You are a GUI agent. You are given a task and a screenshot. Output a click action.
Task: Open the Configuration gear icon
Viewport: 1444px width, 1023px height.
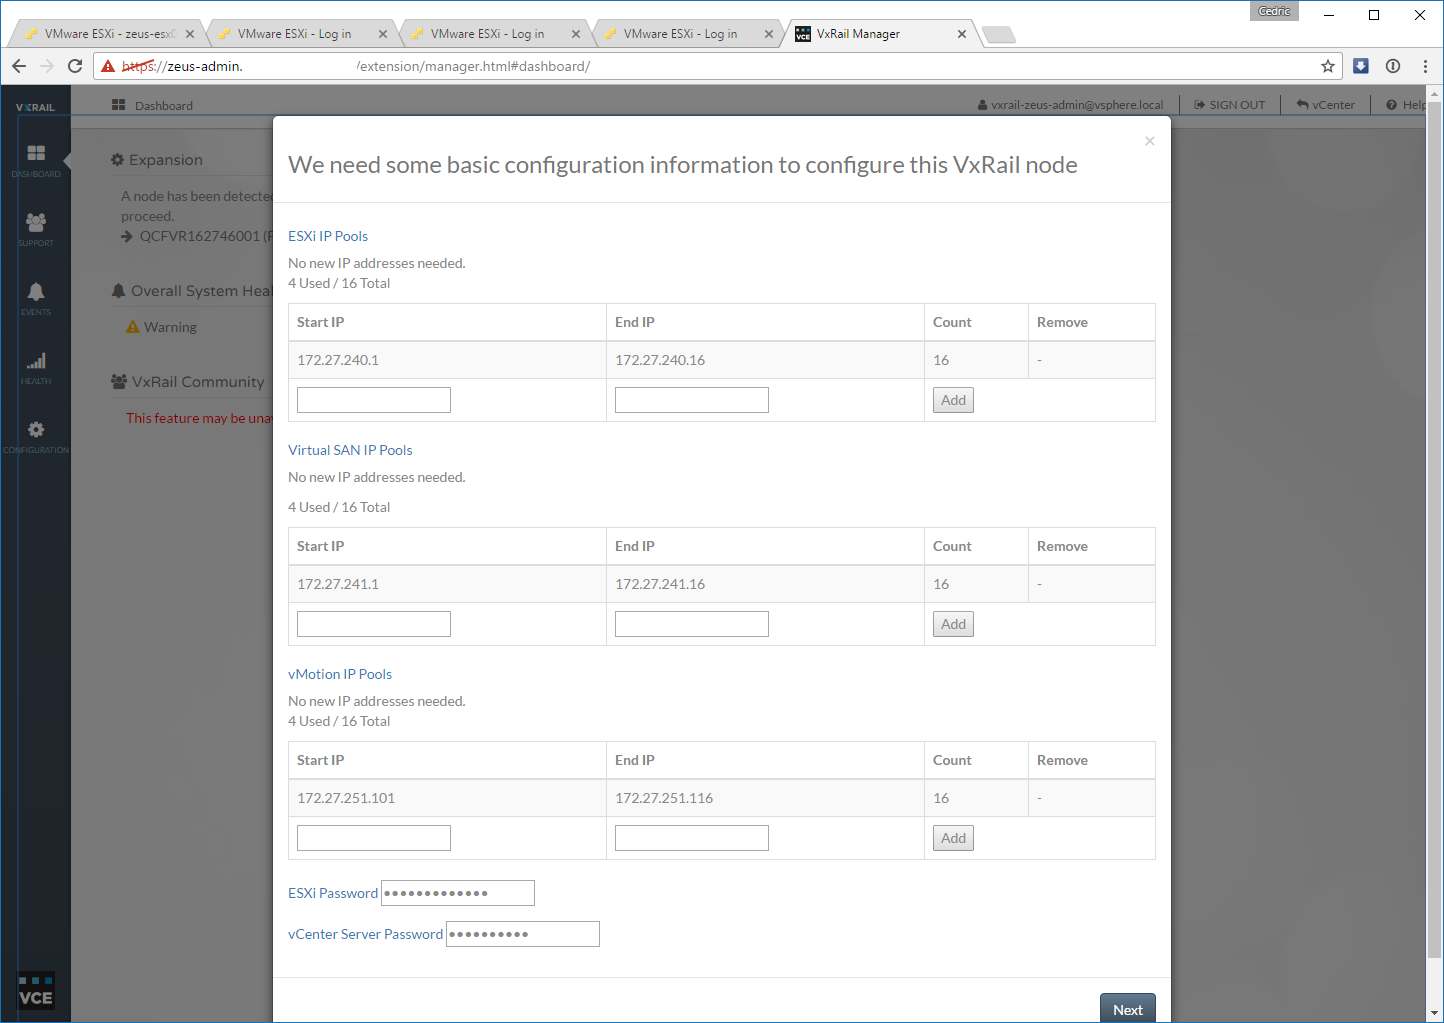point(36,435)
